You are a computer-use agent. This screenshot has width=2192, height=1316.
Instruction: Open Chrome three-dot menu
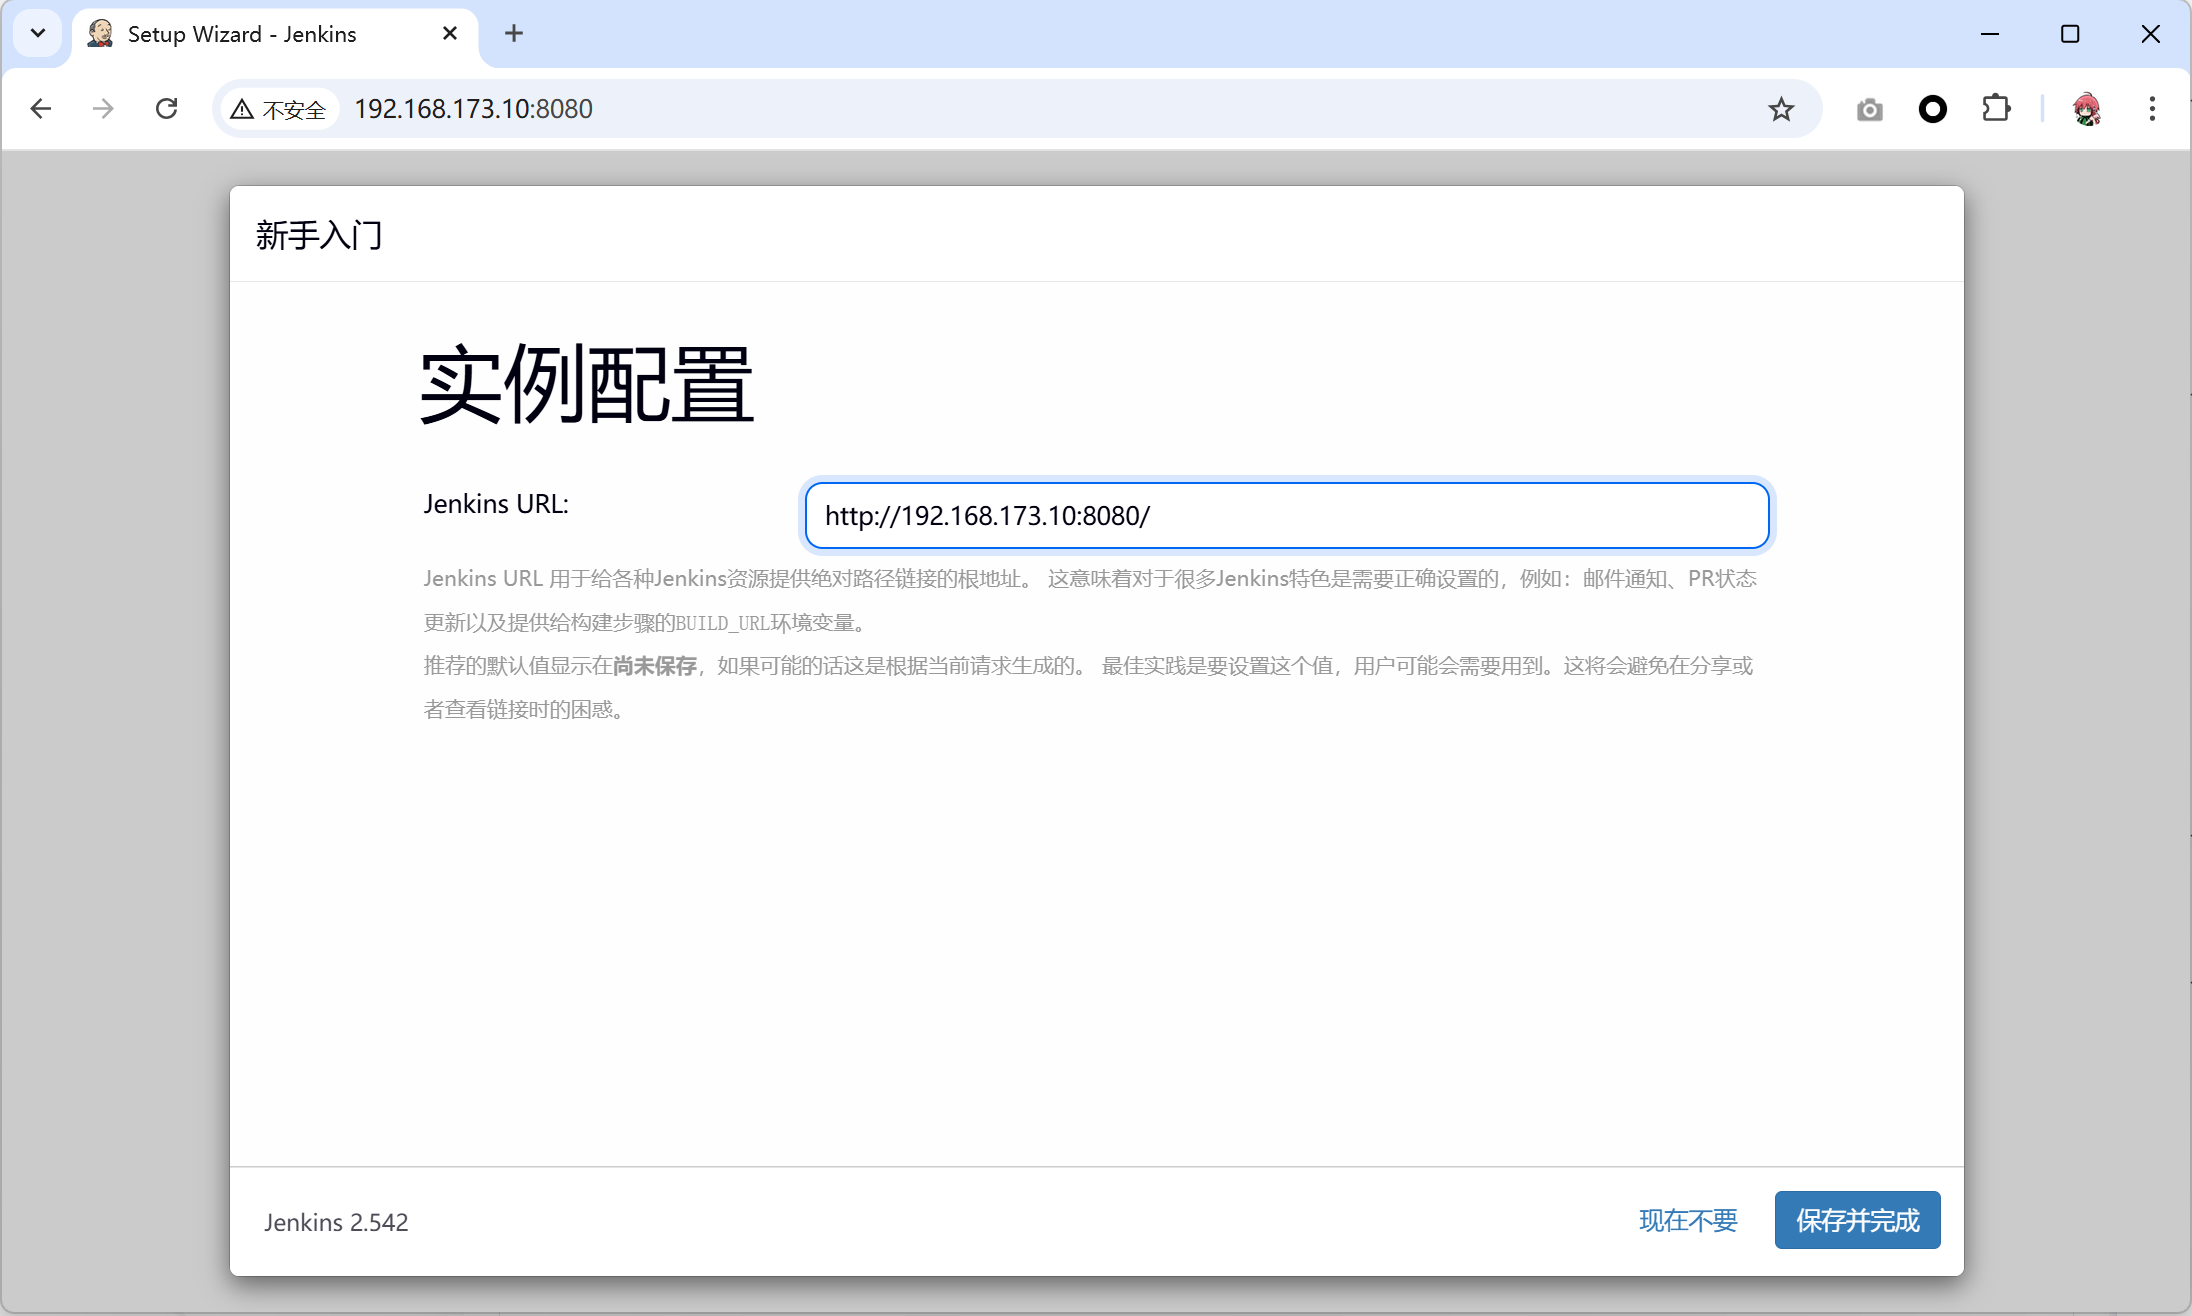2152,109
